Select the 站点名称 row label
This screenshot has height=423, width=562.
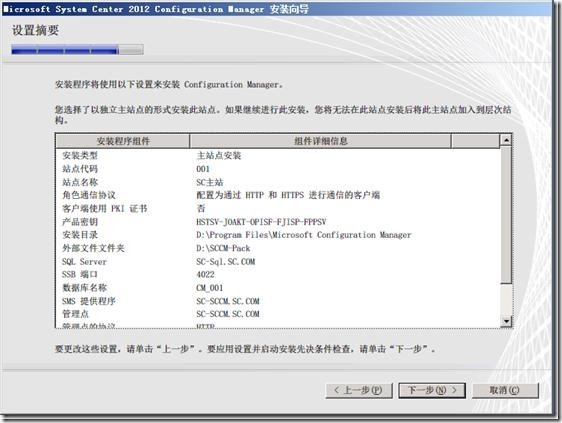point(80,182)
